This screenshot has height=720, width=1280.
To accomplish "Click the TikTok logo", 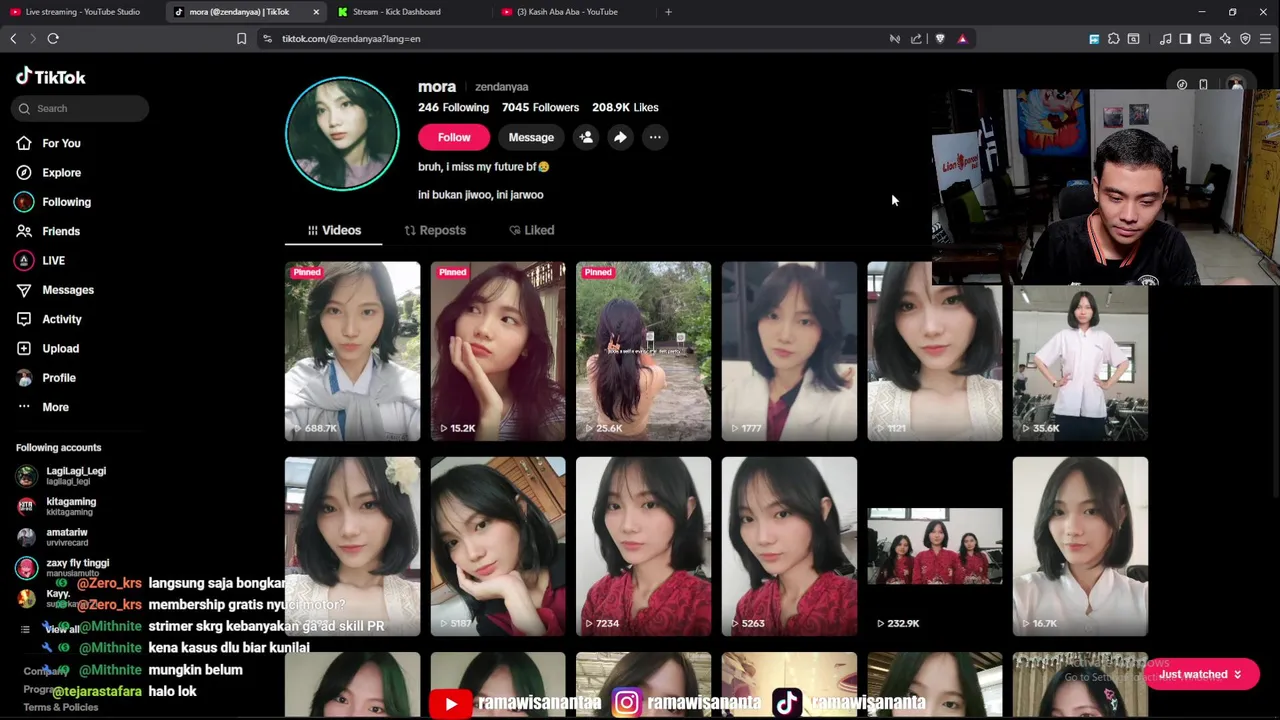I will pos(50,77).
